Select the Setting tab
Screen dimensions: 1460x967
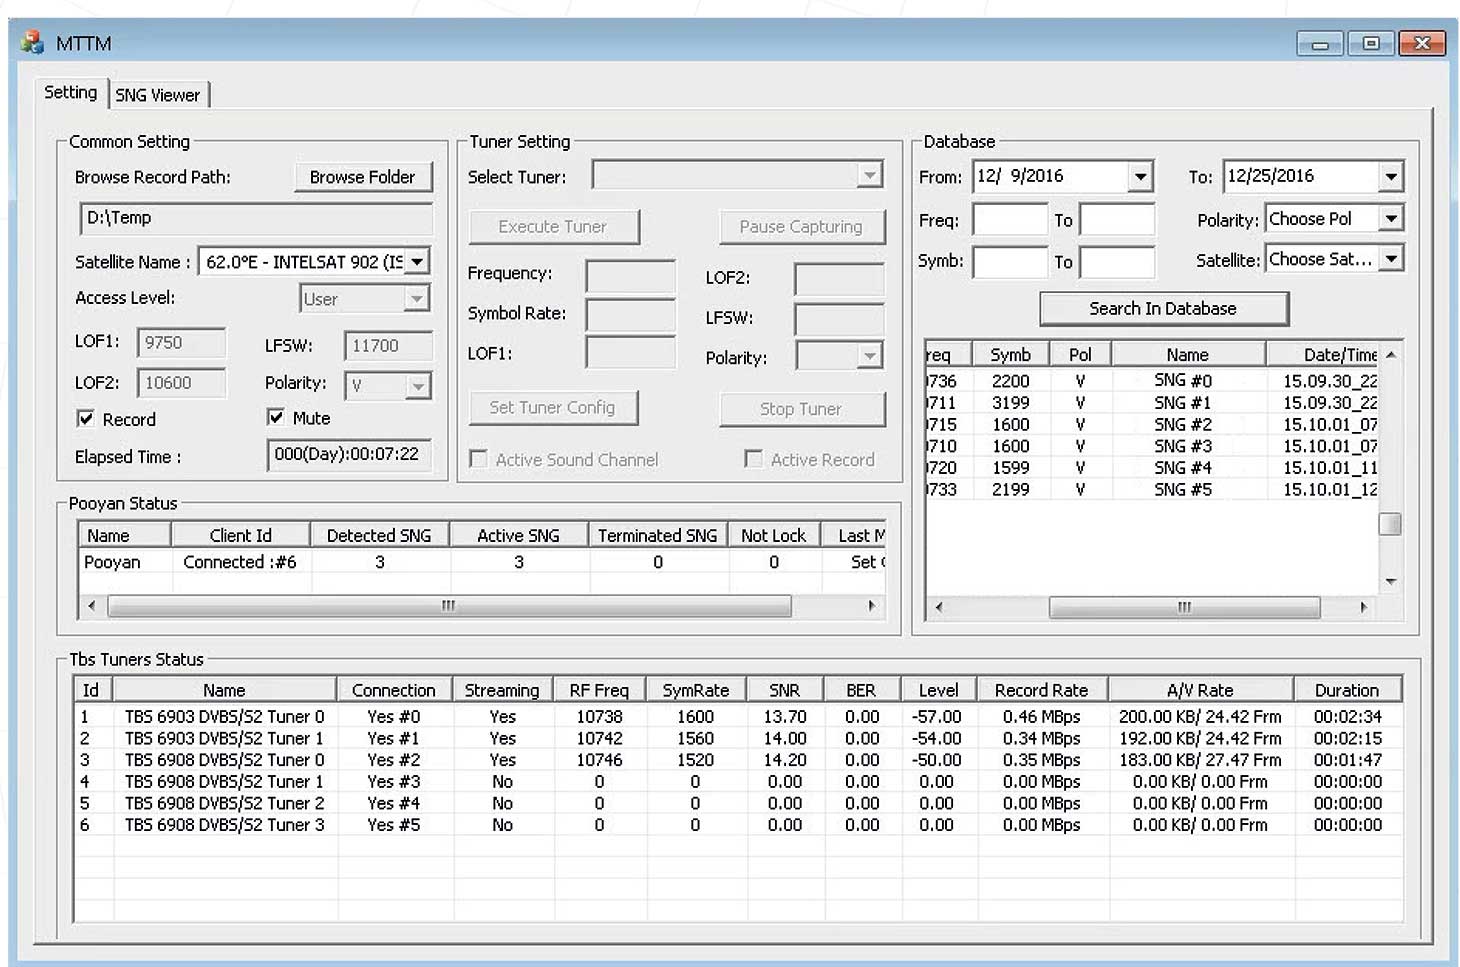pyautogui.click(x=70, y=92)
